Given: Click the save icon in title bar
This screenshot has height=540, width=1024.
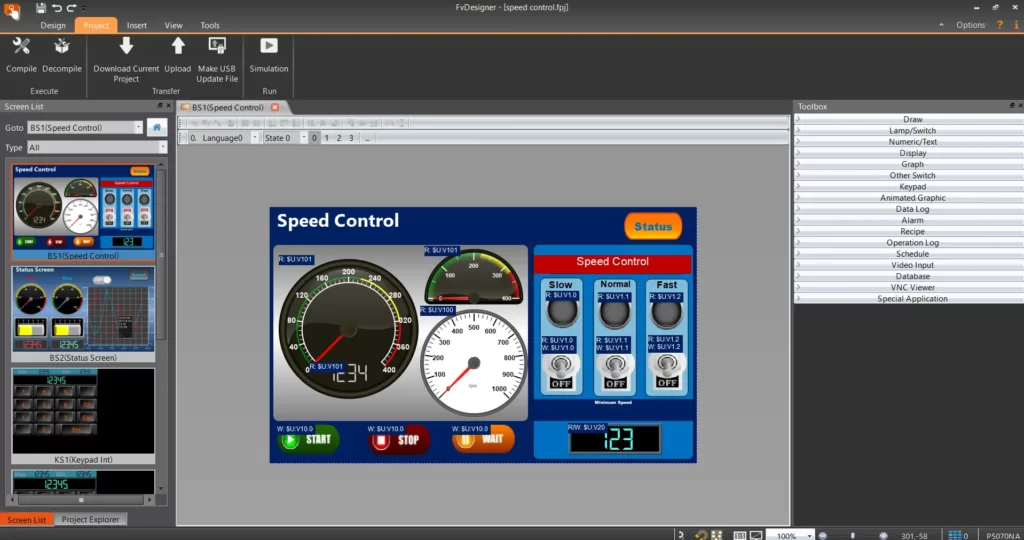Looking at the screenshot, I should pyautogui.click(x=41, y=8).
